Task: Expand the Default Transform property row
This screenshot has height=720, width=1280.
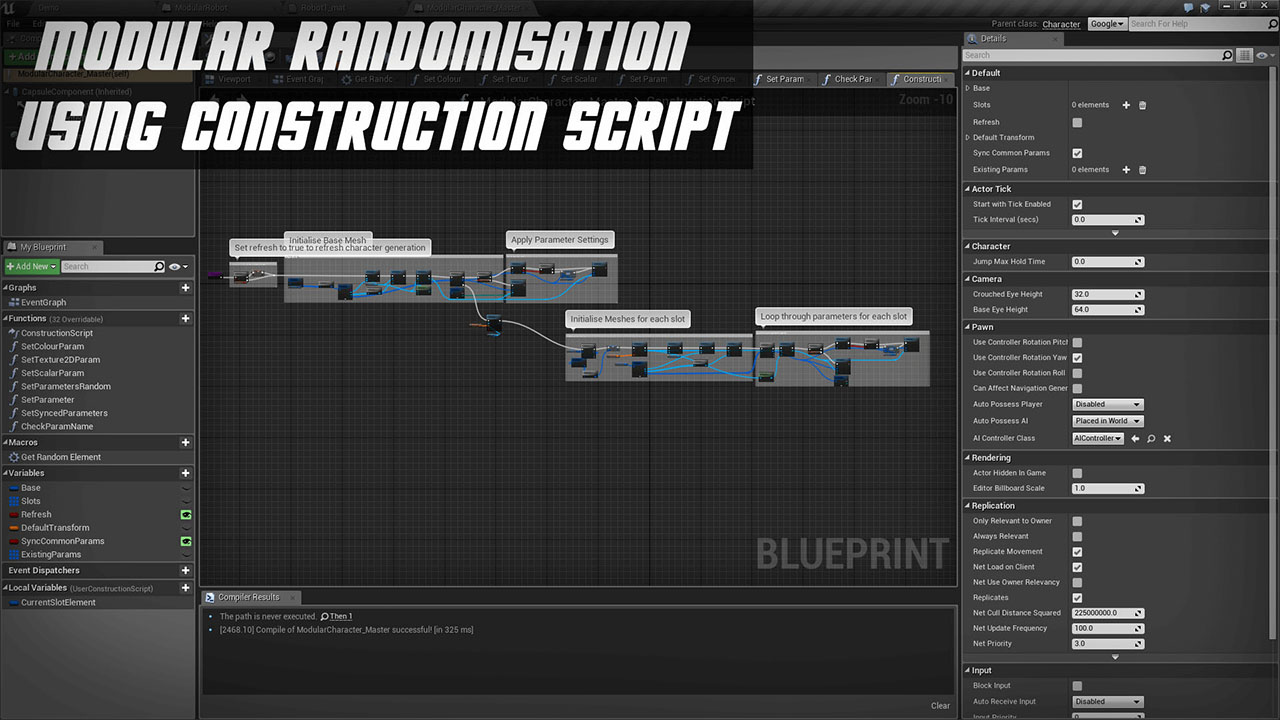Action: [968, 137]
